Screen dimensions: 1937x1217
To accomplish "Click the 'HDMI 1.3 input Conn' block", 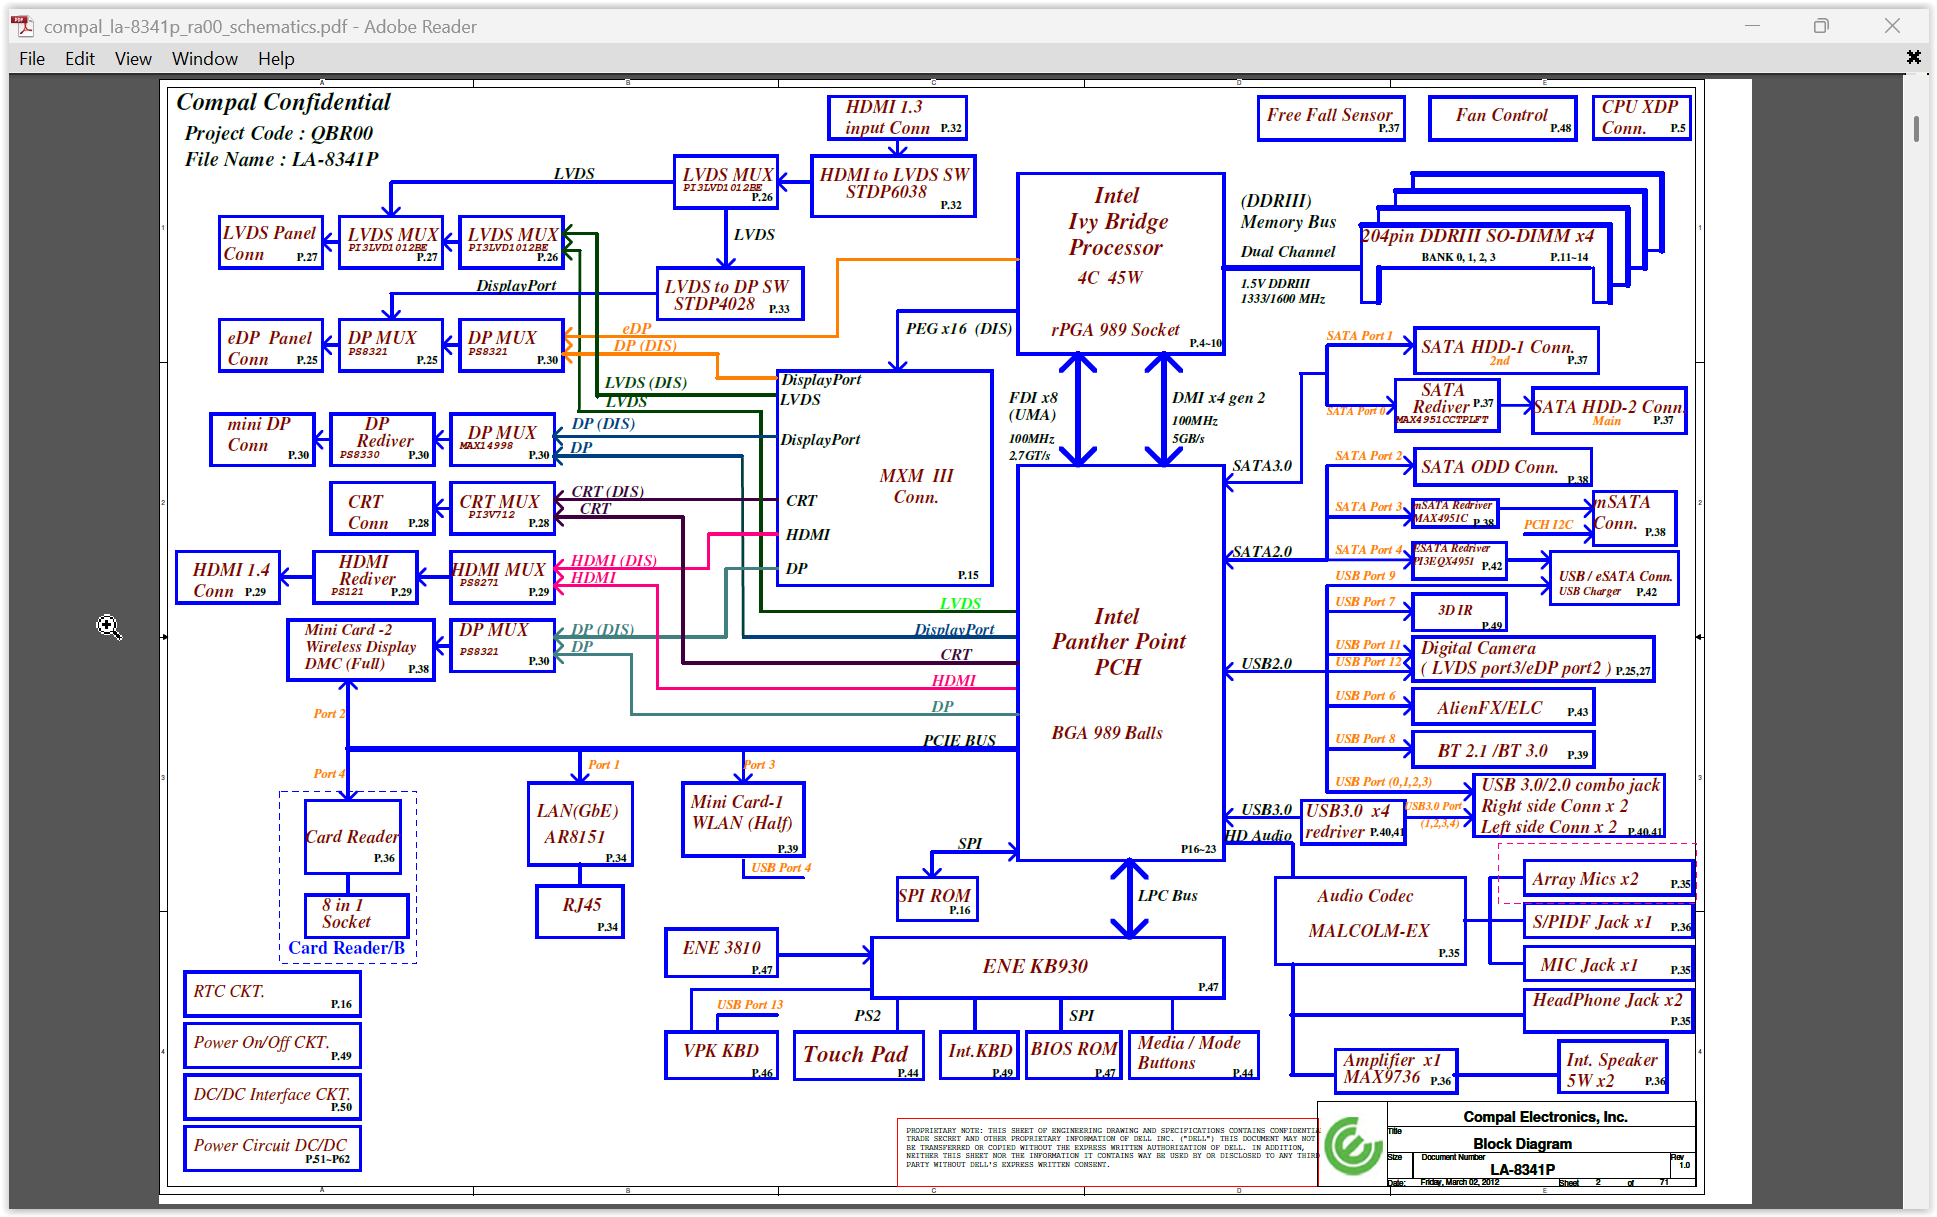I will (897, 118).
